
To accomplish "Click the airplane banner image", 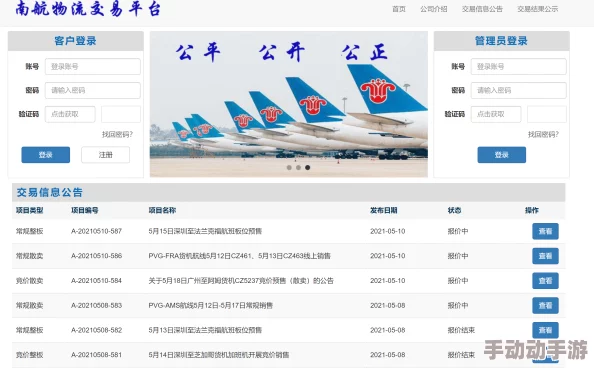I will click(289, 104).
